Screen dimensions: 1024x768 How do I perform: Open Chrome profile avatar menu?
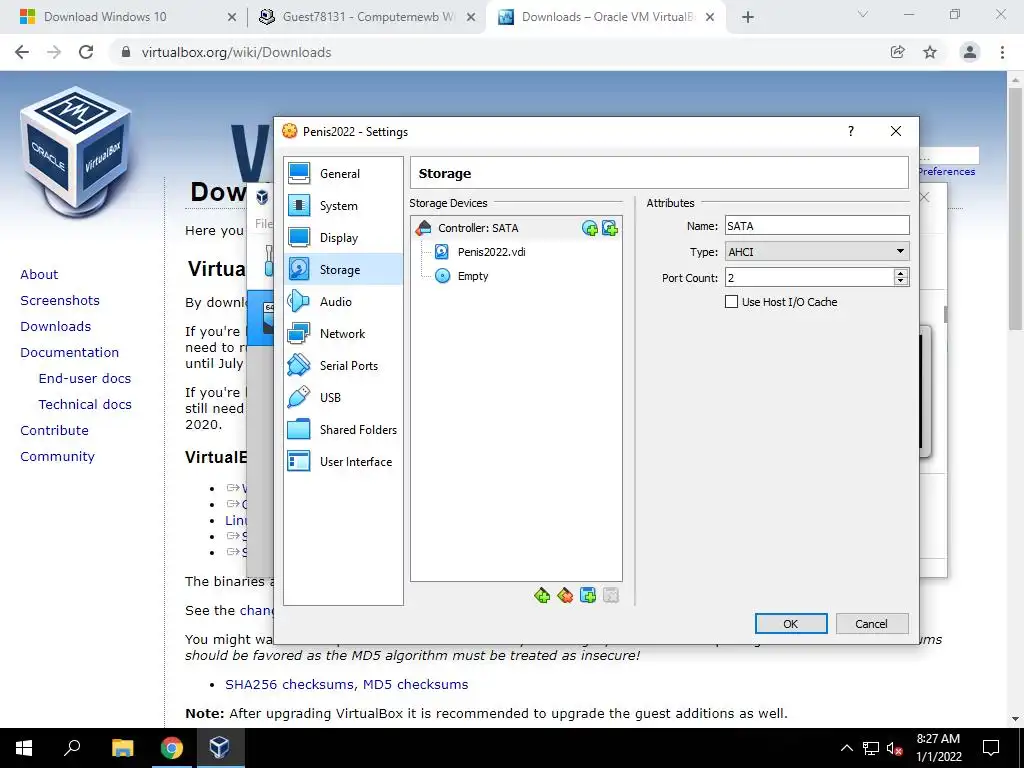tap(970, 52)
